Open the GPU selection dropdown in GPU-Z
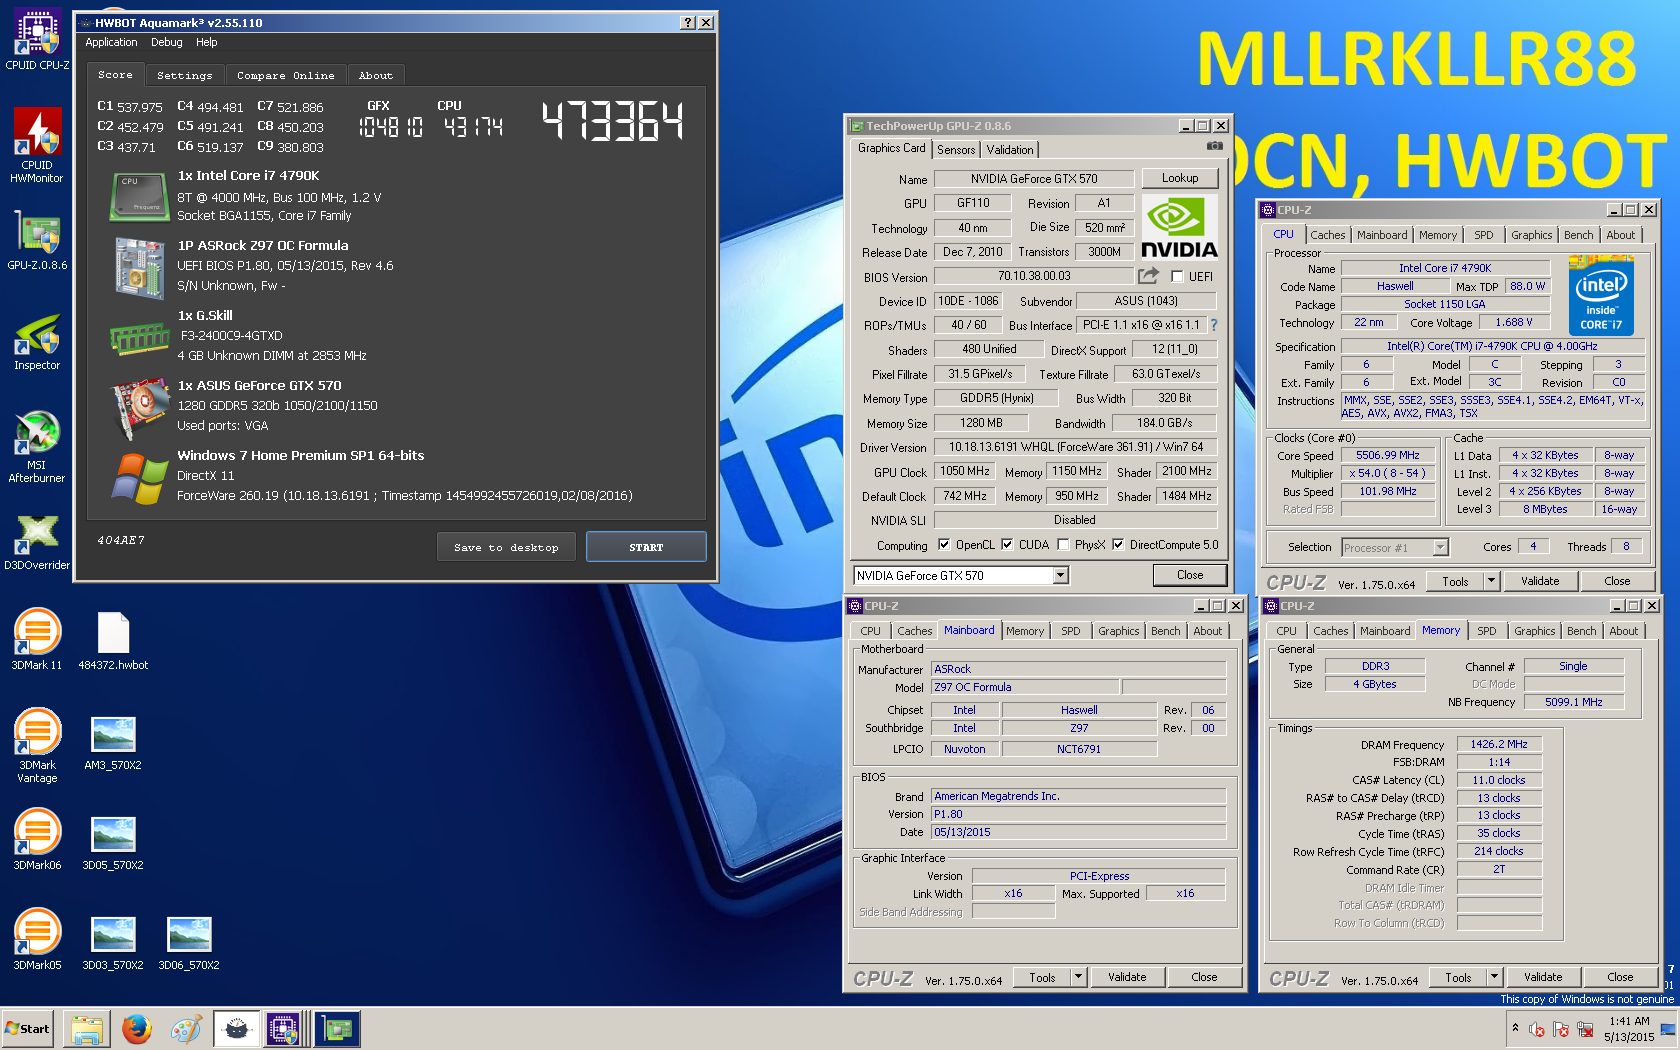1680x1050 pixels. [1060, 575]
